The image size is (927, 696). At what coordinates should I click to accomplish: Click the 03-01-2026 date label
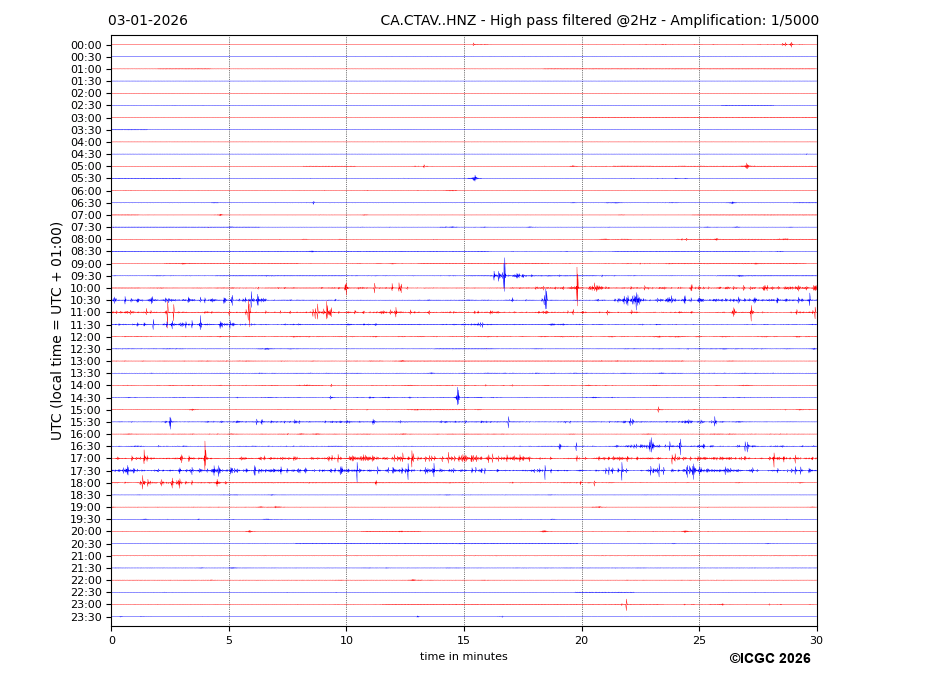point(148,21)
